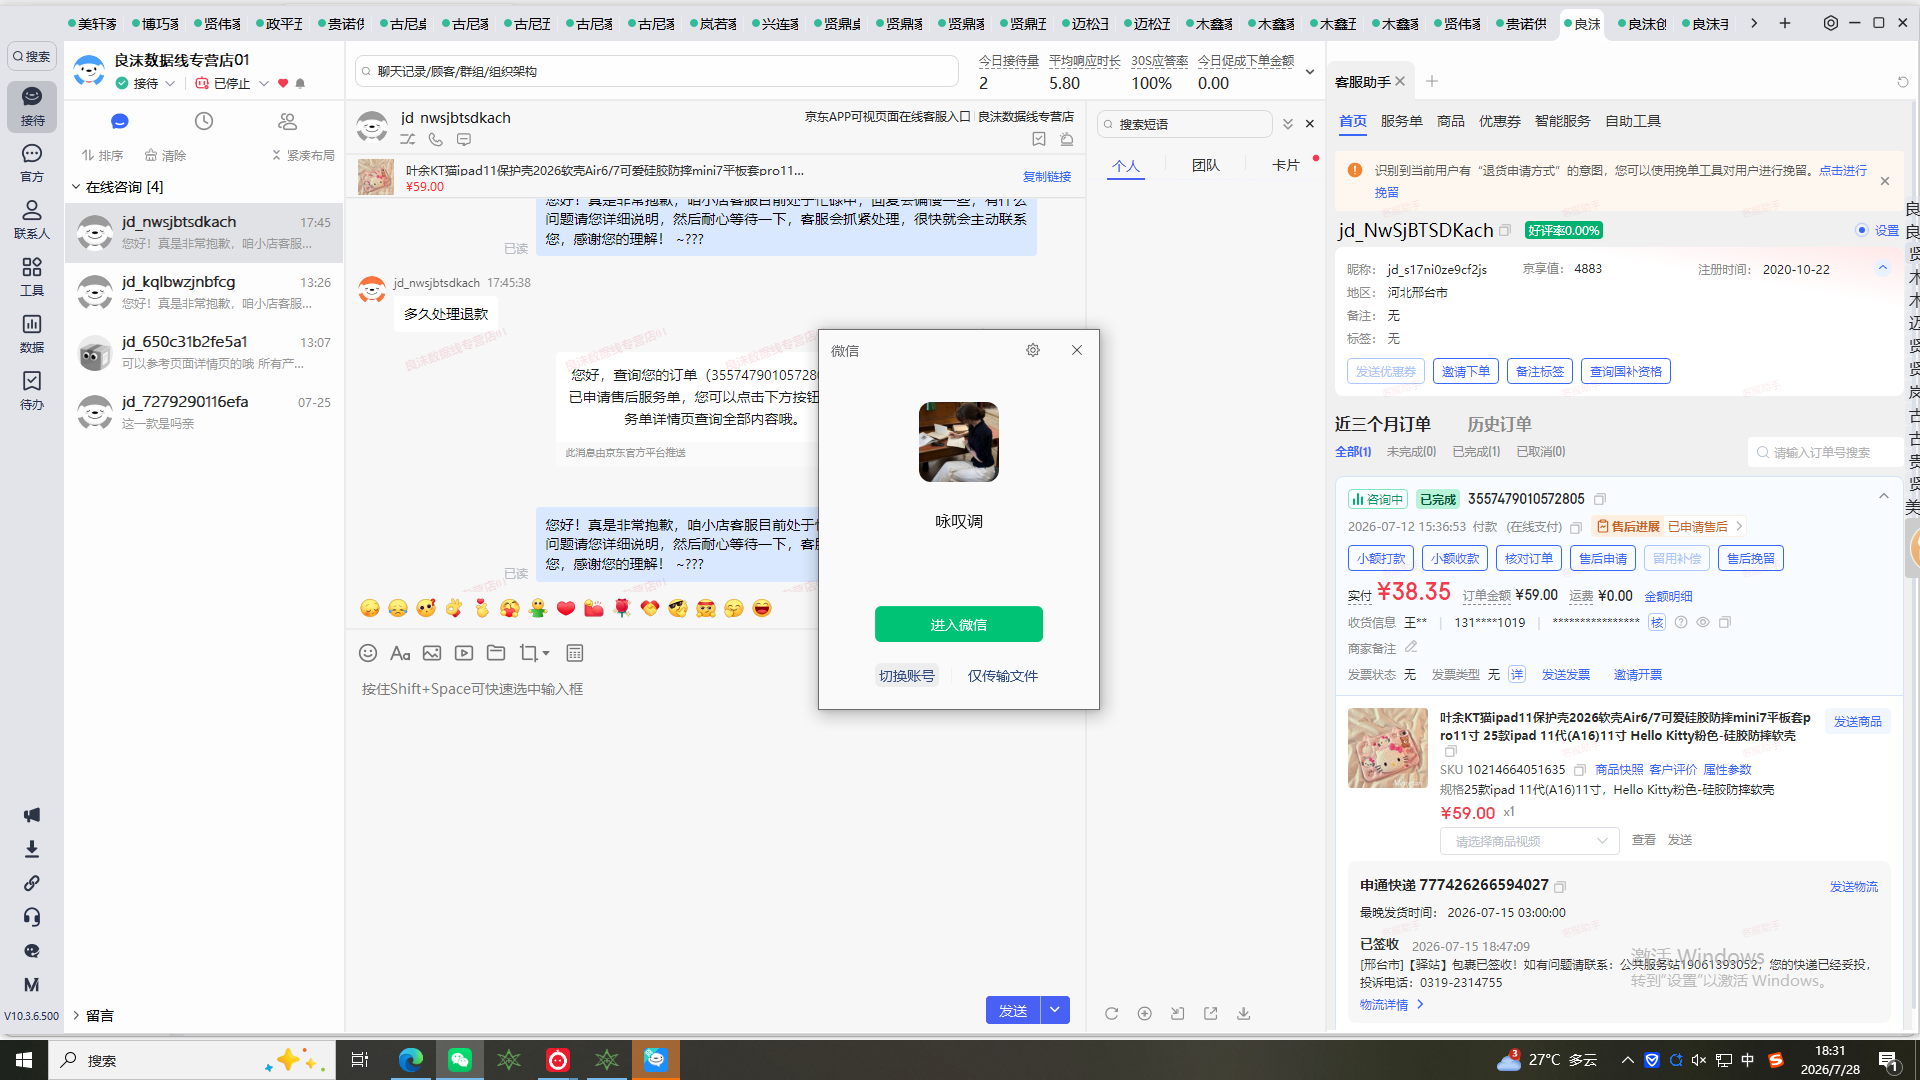Open the 接待 reception section in sidebar
This screenshot has width=1920, height=1080.
(x=32, y=105)
